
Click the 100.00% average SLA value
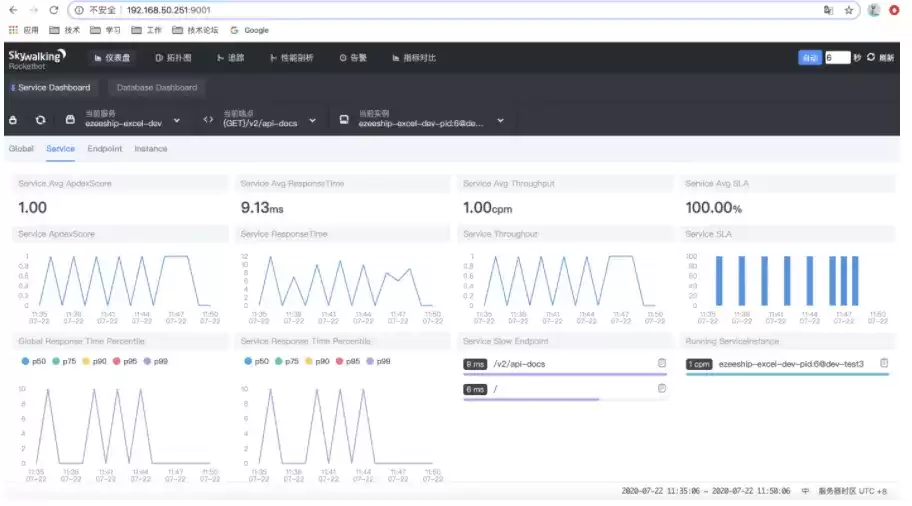pyautogui.click(x=714, y=208)
